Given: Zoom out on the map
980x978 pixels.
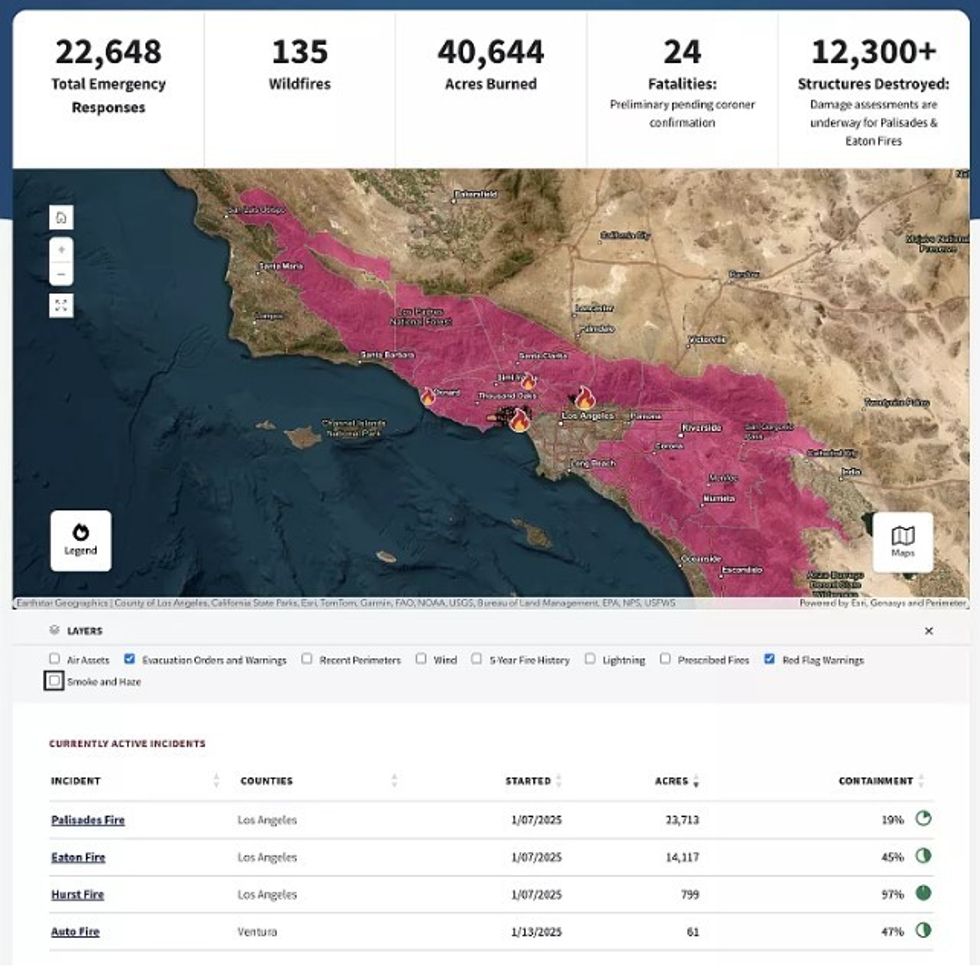Looking at the screenshot, I should coord(61,273).
